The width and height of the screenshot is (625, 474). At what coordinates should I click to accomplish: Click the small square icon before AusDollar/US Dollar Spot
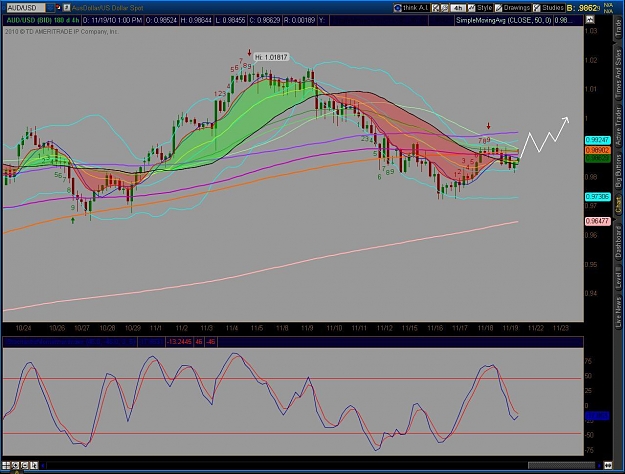67,8
